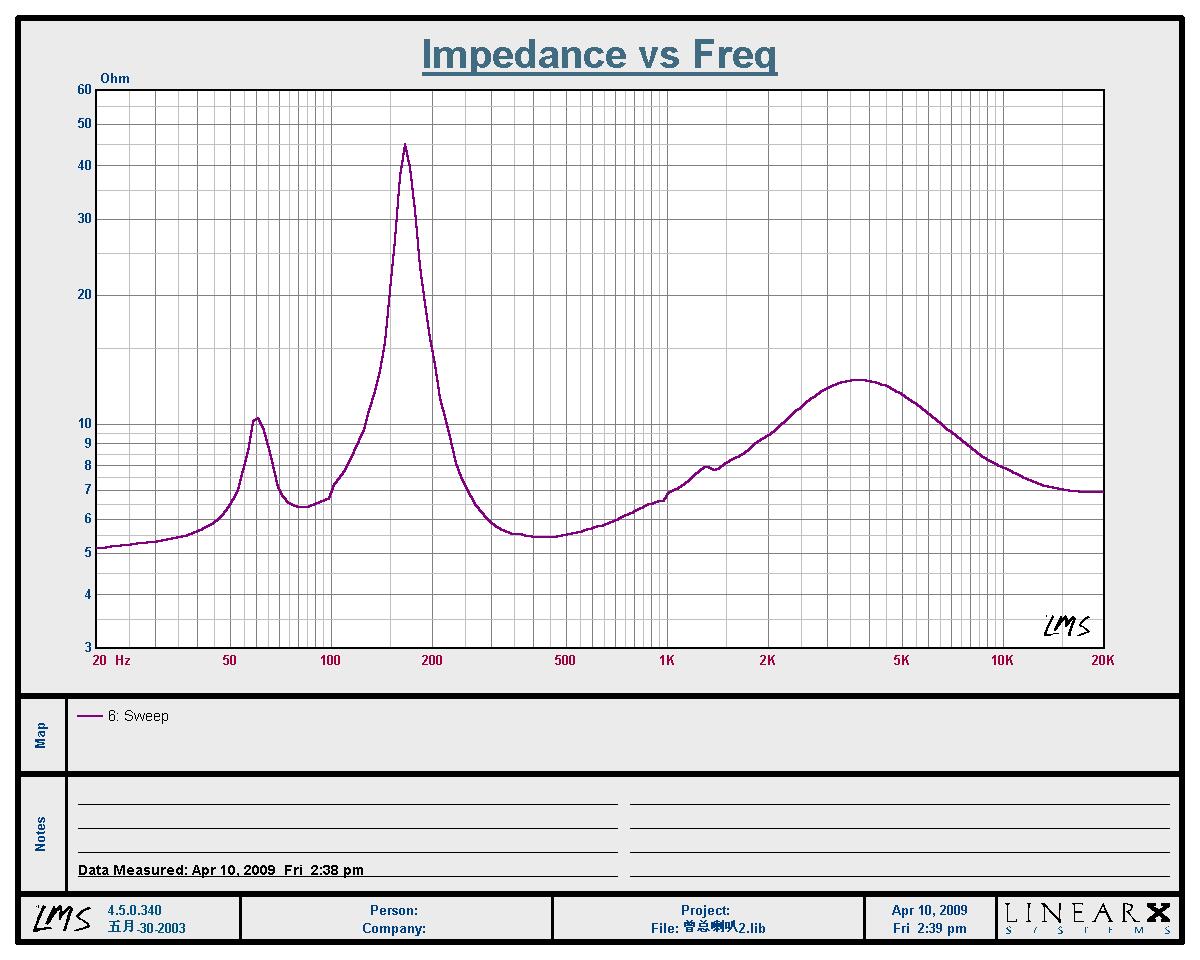Click the small curve peak near 60 Hz
The image size is (1200, 960).
(257, 418)
